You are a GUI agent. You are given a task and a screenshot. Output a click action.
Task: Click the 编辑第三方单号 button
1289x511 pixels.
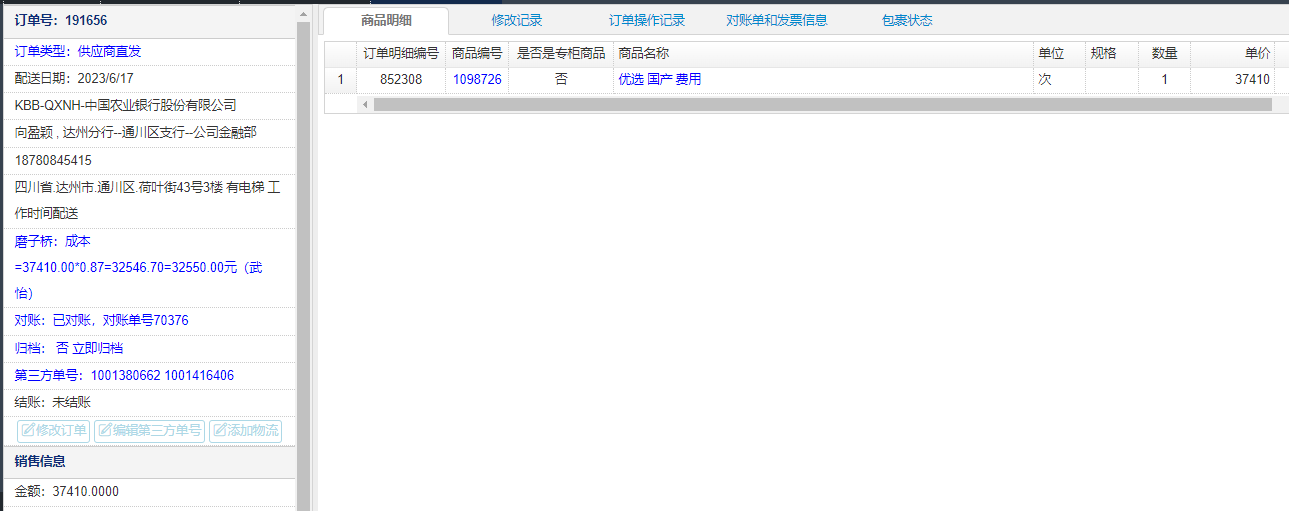(149, 431)
